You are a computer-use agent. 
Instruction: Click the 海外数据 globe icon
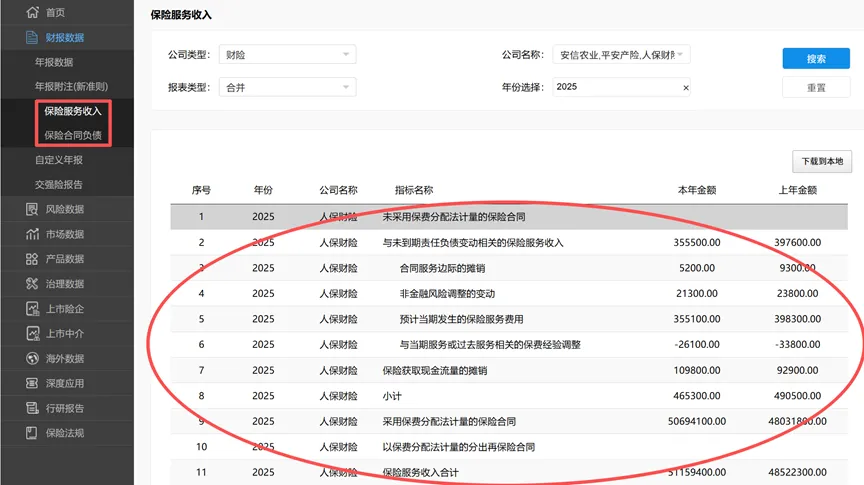pos(32,358)
